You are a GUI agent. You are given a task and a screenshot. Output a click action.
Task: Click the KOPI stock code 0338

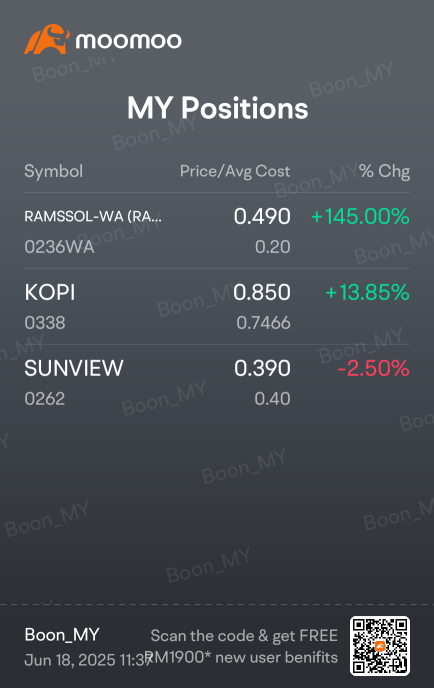click(45, 323)
